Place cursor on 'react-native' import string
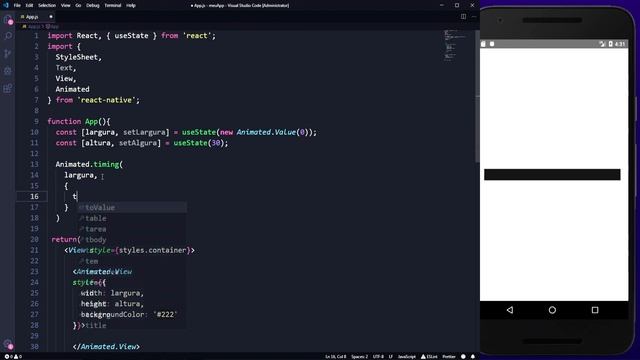 pyautogui.click(x=106, y=100)
